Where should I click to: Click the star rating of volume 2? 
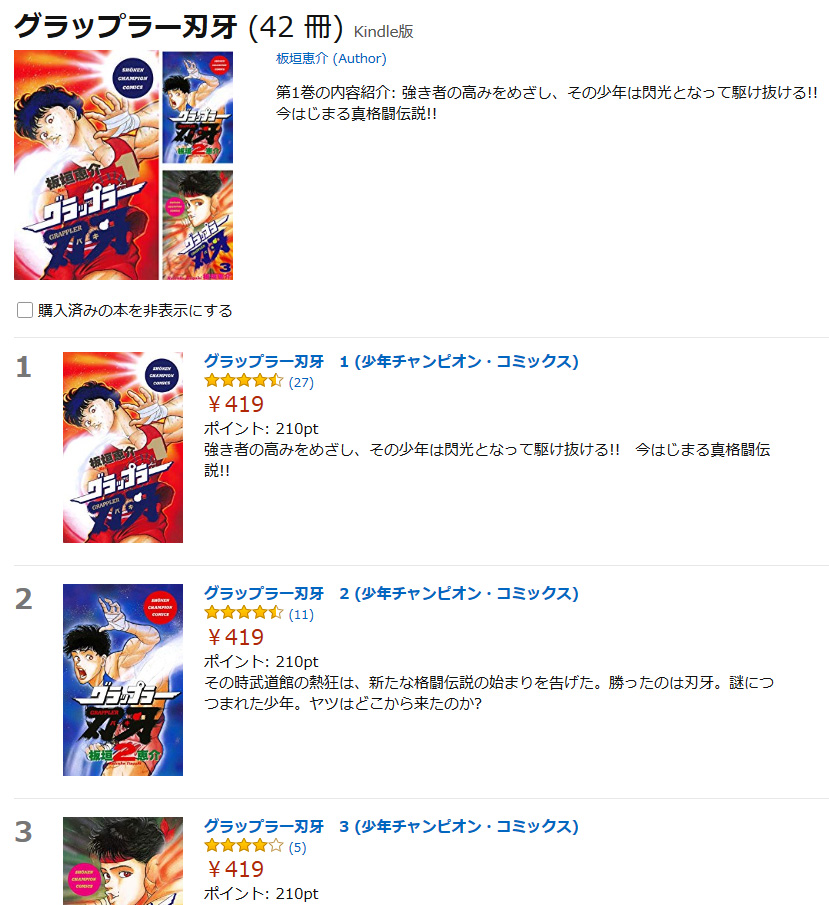click(x=244, y=613)
